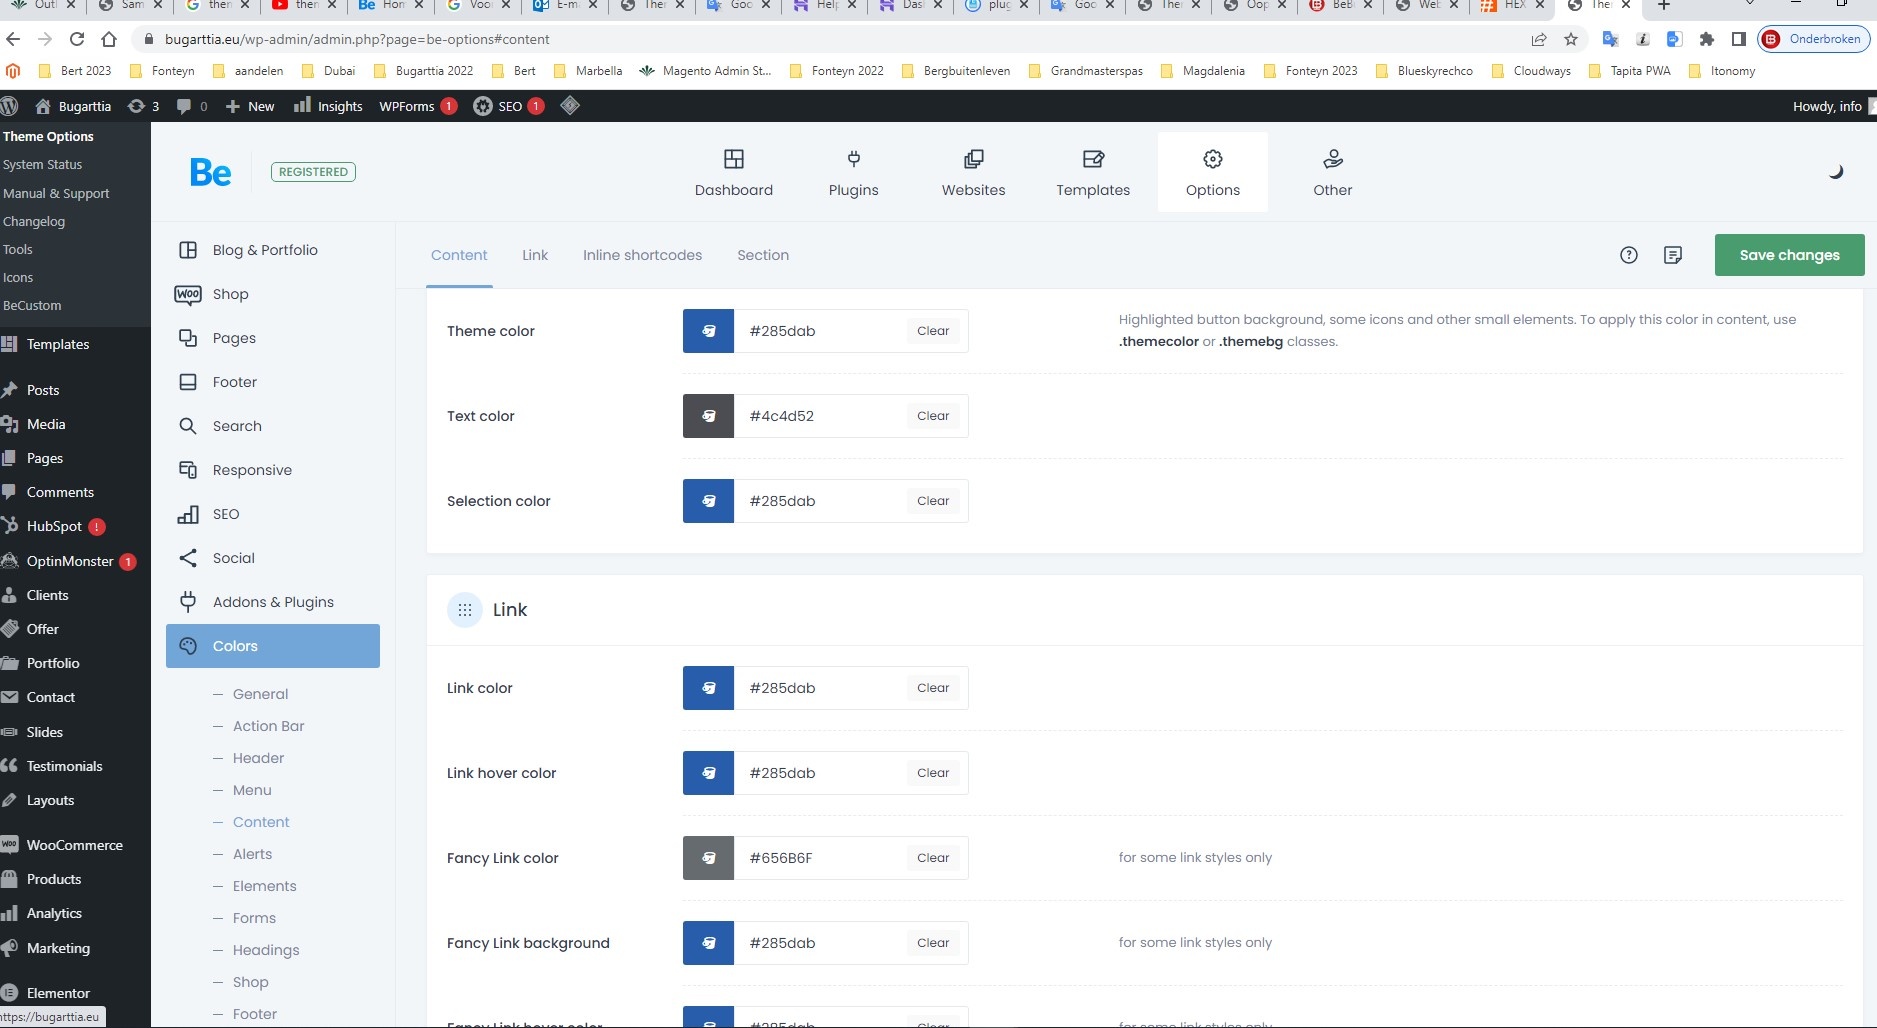Open the notes icon beside Save changes
Viewport: 1877px width, 1028px height.
pos(1673,255)
